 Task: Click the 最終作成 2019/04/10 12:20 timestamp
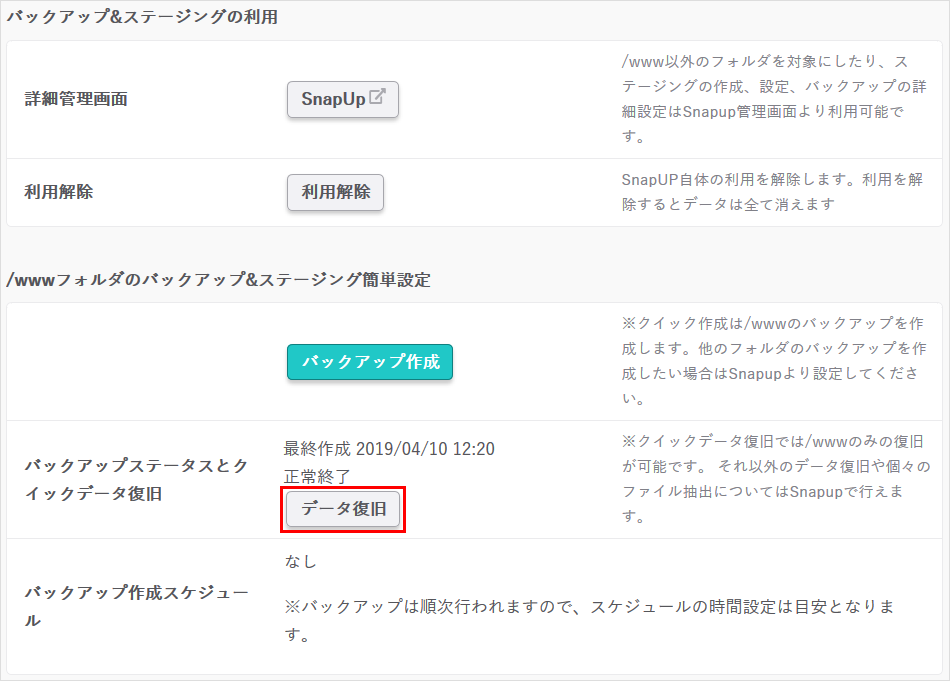pos(389,449)
